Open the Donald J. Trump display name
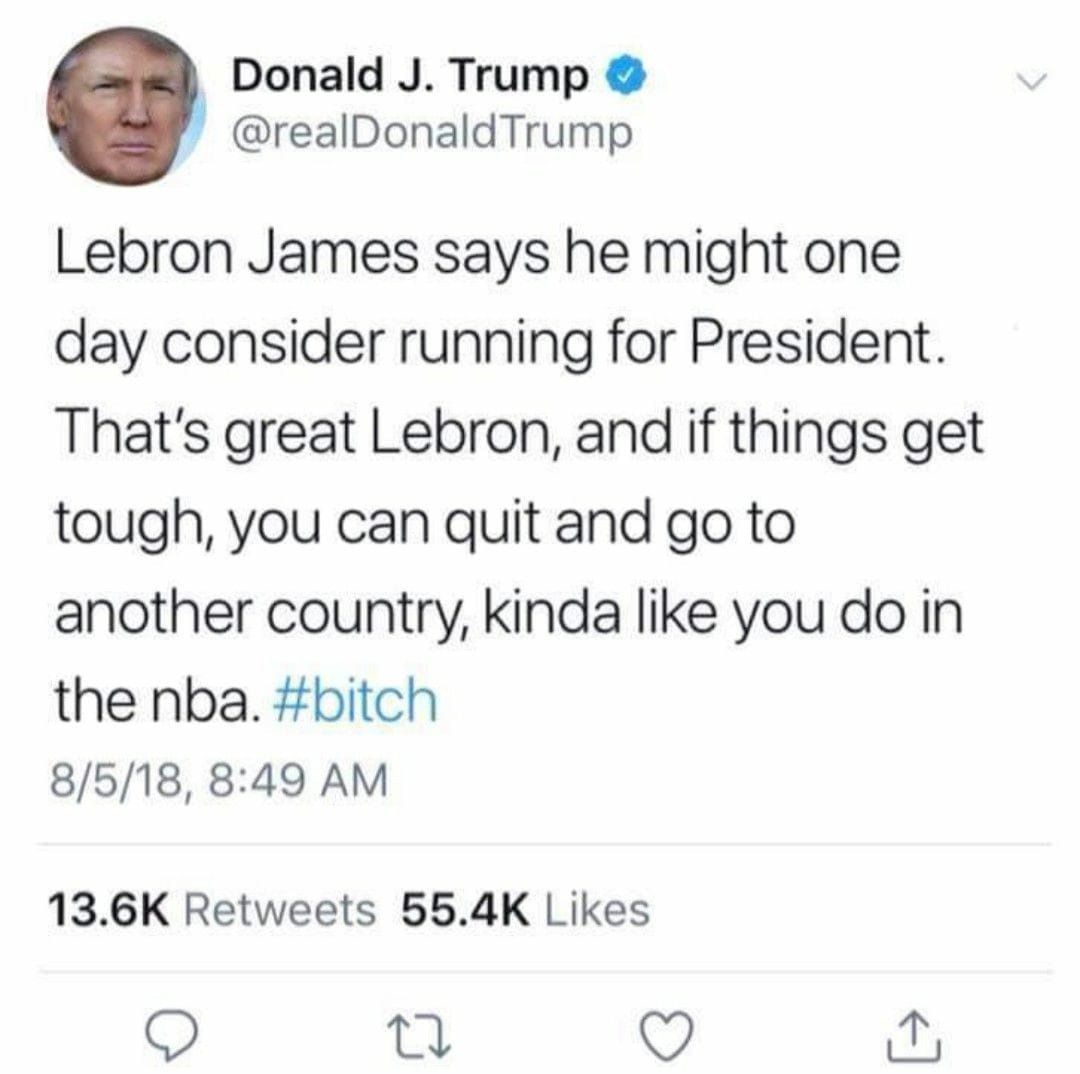1080x1074 pixels. 411,76
